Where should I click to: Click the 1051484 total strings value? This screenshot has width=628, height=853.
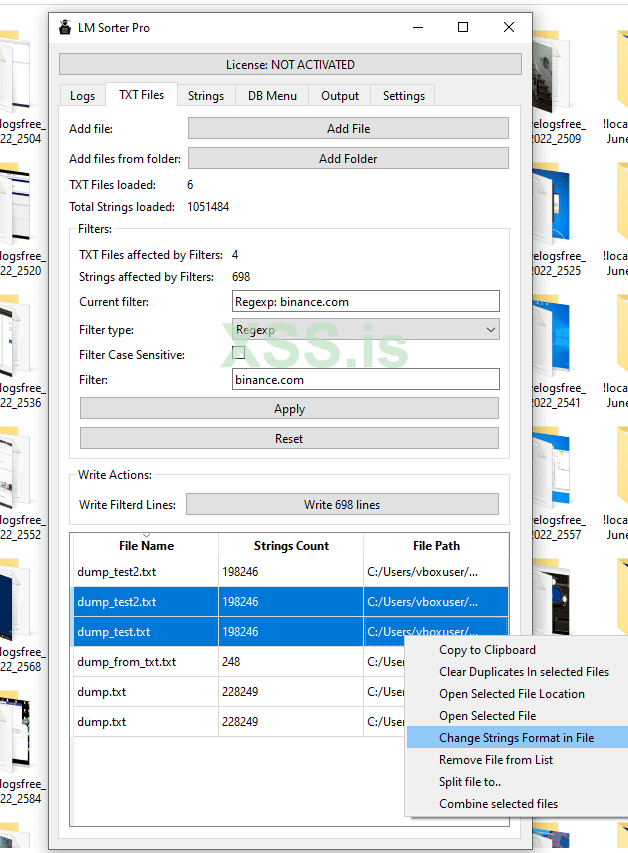[208, 207]
